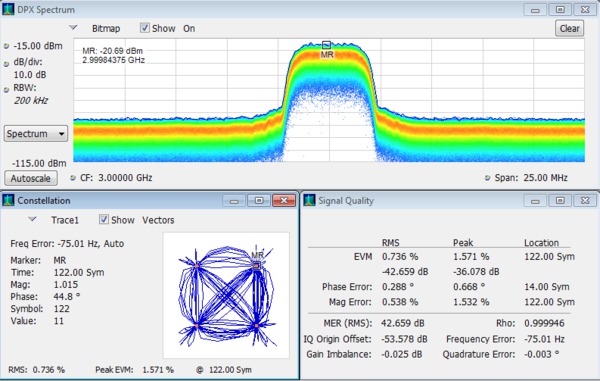Click the Phase Error RMS 0.288 ° cell
The width and height of the screenshot is (600, 381).
[x=398, y=287]
